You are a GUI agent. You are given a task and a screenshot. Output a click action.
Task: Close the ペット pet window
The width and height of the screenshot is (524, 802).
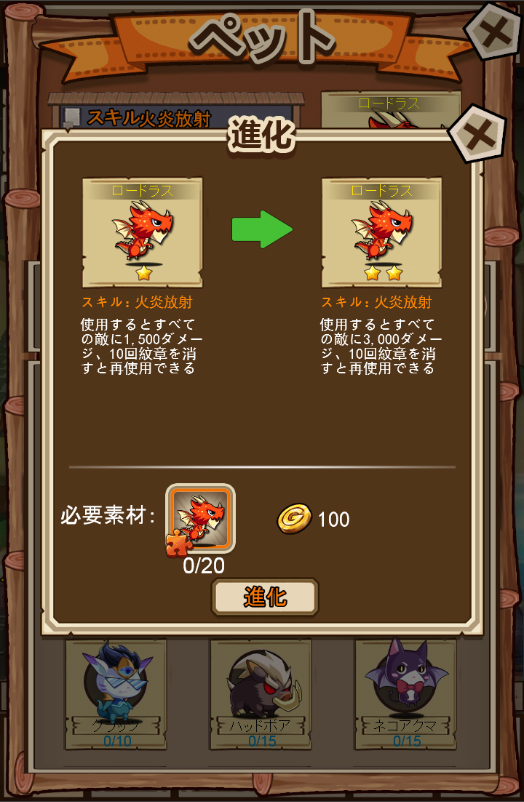[493, 32]
